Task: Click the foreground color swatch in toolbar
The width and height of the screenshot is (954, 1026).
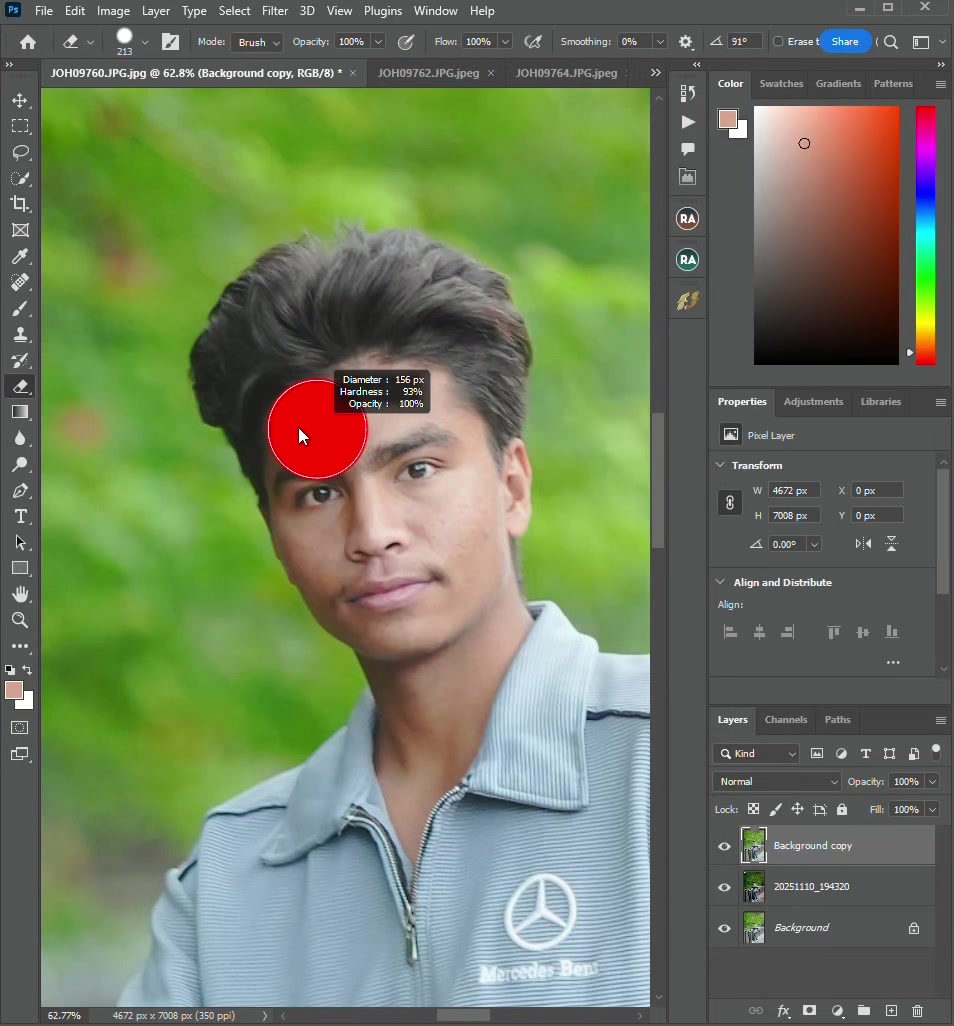Action: 14,690
